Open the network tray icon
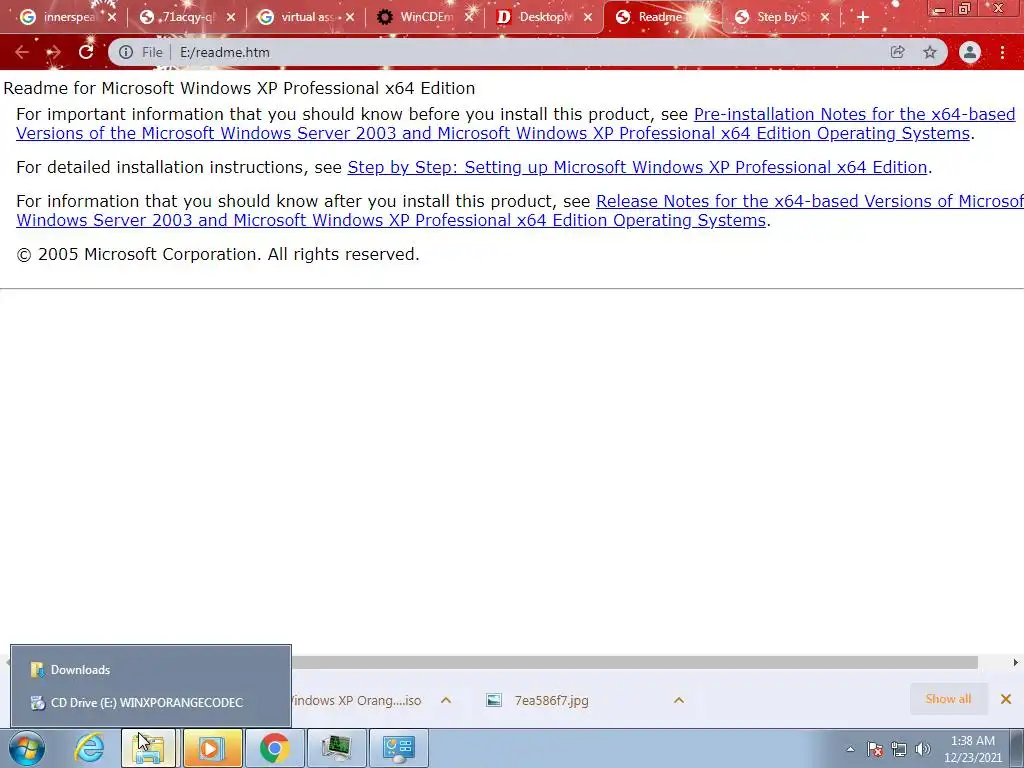 click(899, 749)
